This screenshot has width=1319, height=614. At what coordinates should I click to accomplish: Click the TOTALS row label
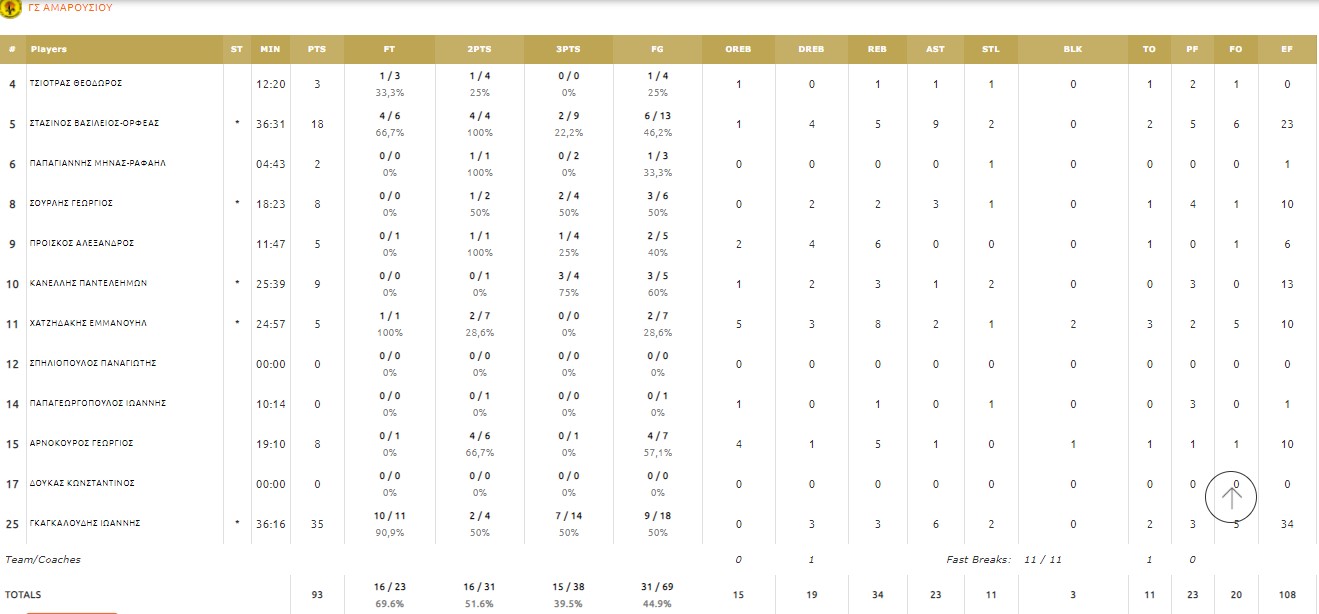click(23, 595)
